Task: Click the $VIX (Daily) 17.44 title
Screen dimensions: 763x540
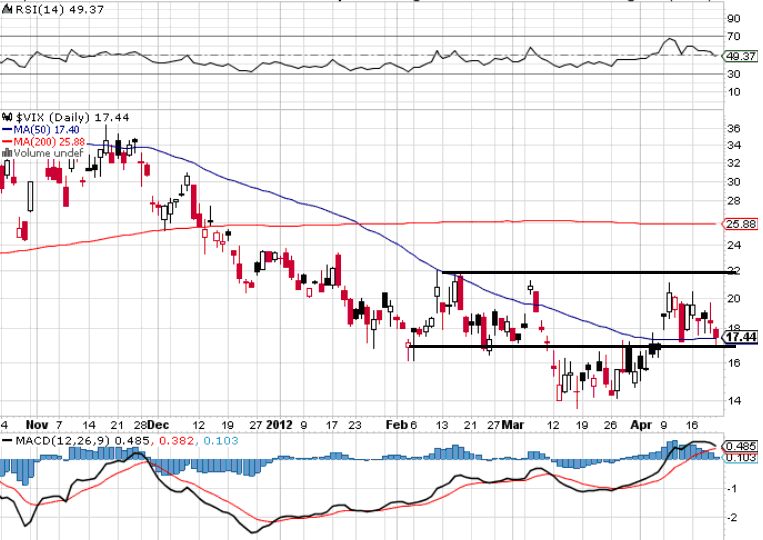Action: coord(73,117)
